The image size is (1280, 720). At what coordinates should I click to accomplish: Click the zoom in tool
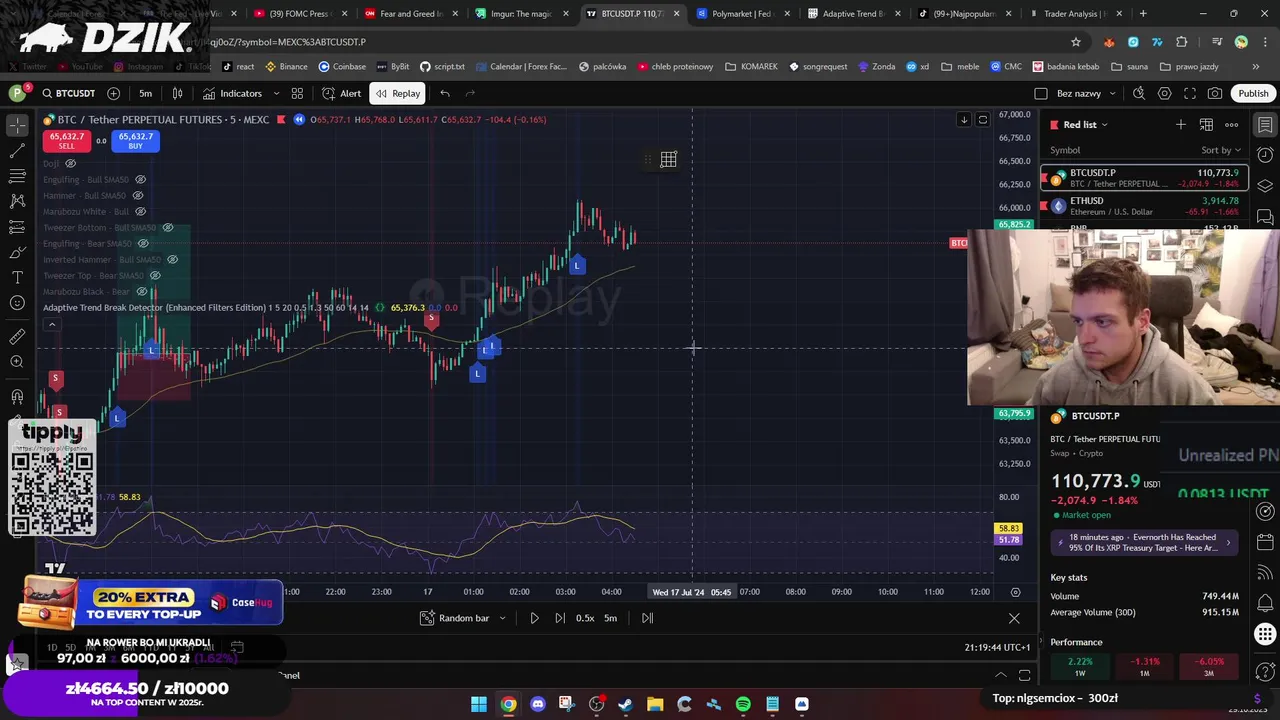tap(17, 362)
